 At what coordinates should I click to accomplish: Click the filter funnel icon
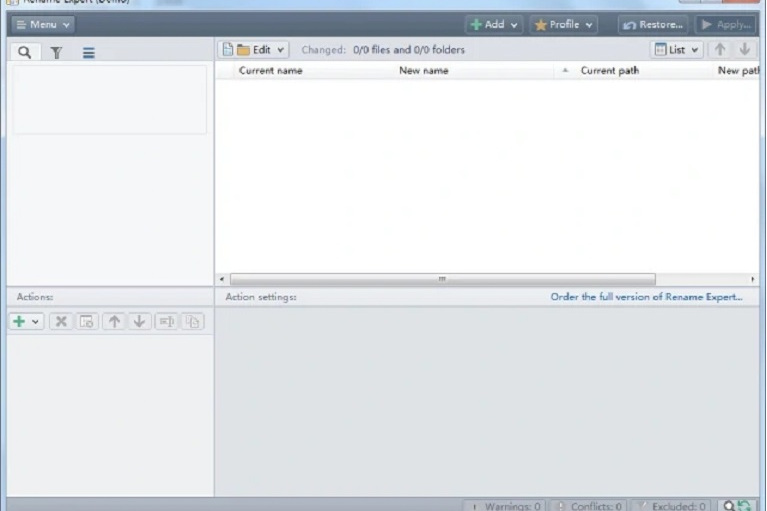click(56, 52)
